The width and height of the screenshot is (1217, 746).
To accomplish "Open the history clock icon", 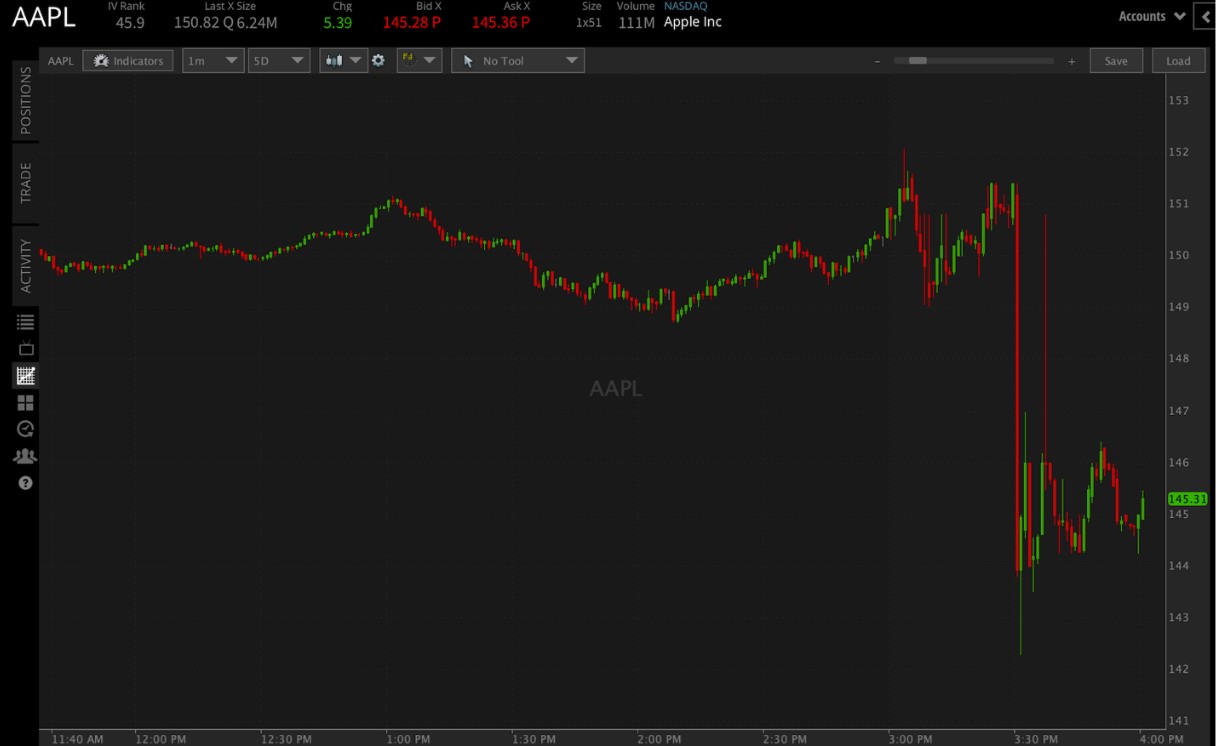I will [x=25, y=429].
